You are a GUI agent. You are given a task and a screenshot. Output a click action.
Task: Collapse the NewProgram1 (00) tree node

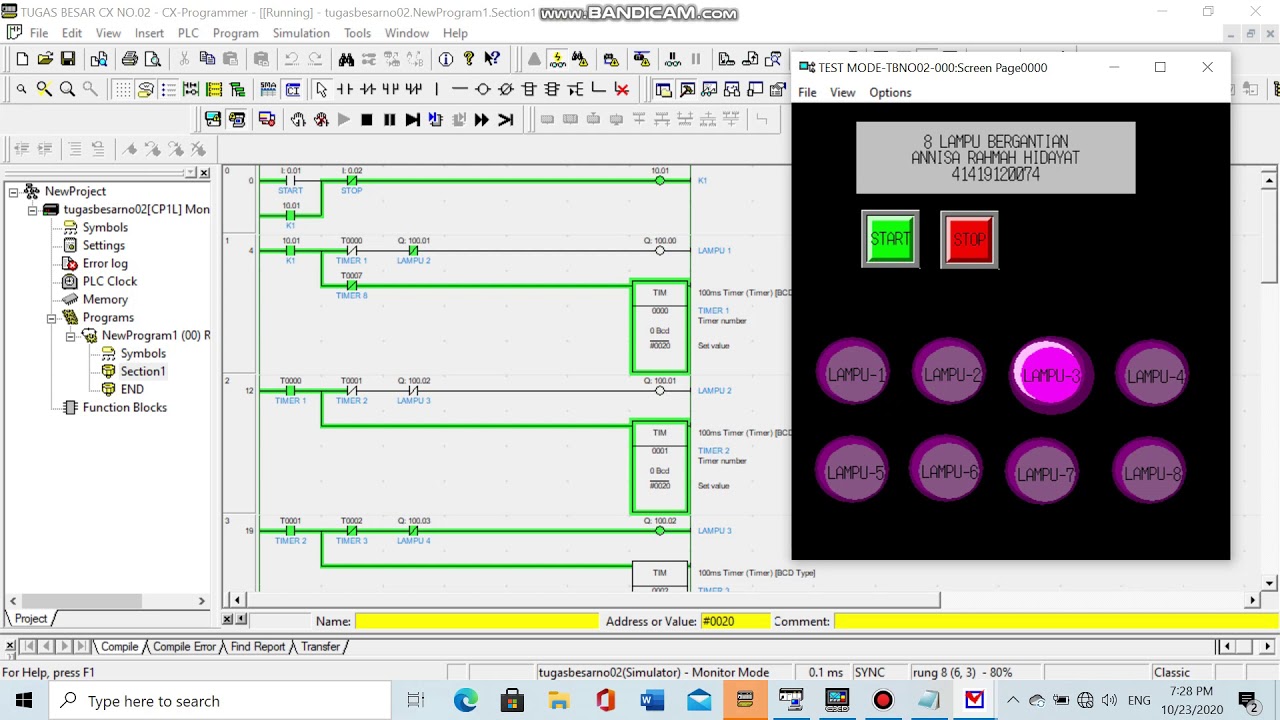coord(70,335)
